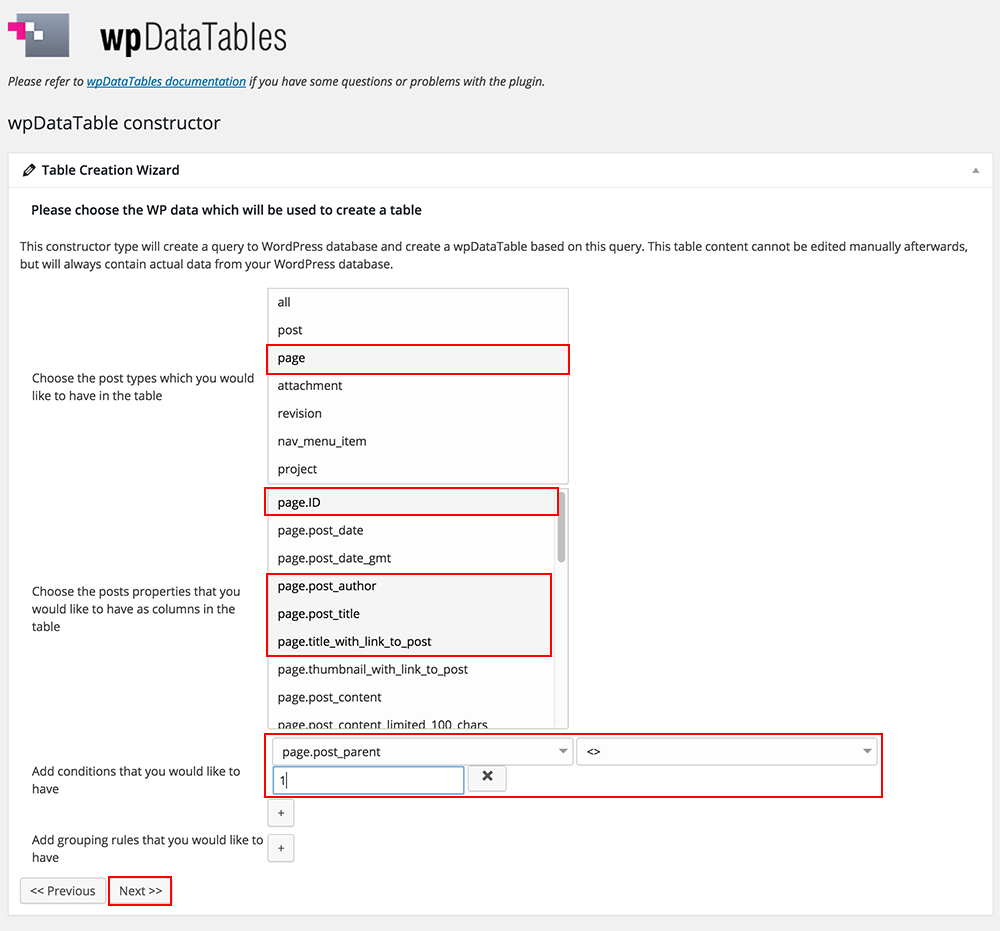Viewport: 1000px width, 931px height.
Task: Click the condition value input field
Action: click(368, 780)
